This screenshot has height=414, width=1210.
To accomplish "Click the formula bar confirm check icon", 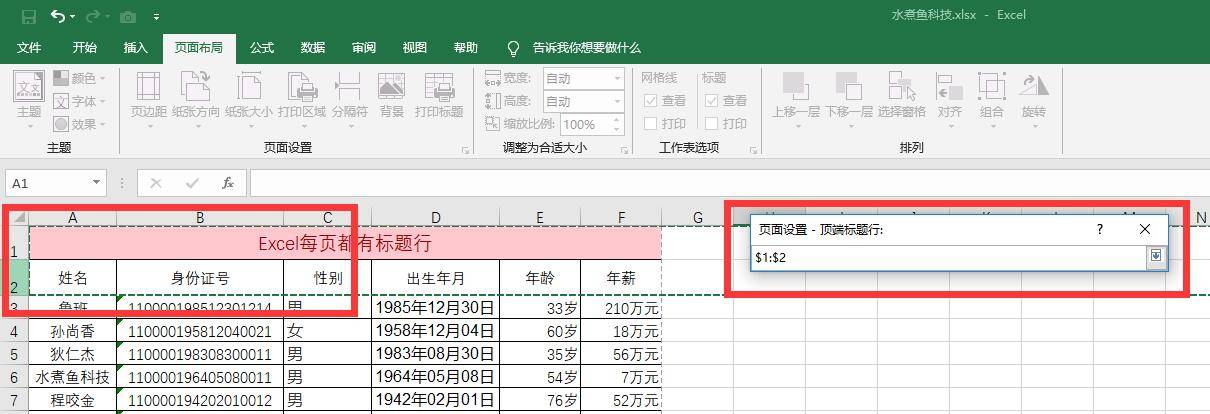I will pyautogui.click(x=192, y=183).
